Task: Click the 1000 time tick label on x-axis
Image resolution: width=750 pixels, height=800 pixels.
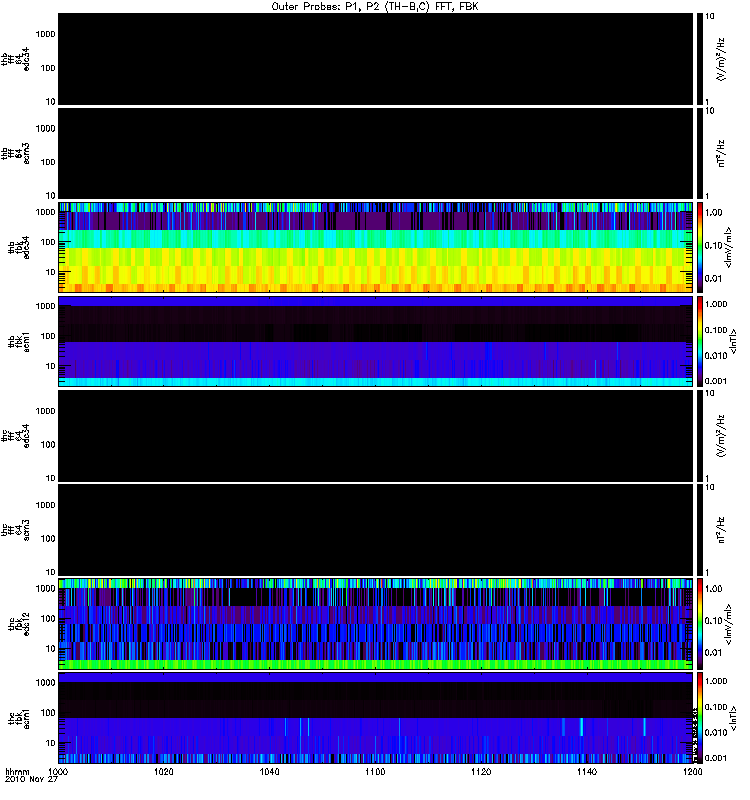Action: (x=57, y=772)
